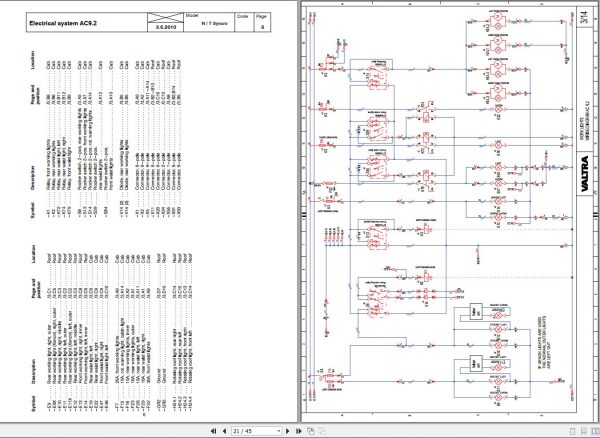Click the xenon lights note on schematic

click(x=544, y=342)
